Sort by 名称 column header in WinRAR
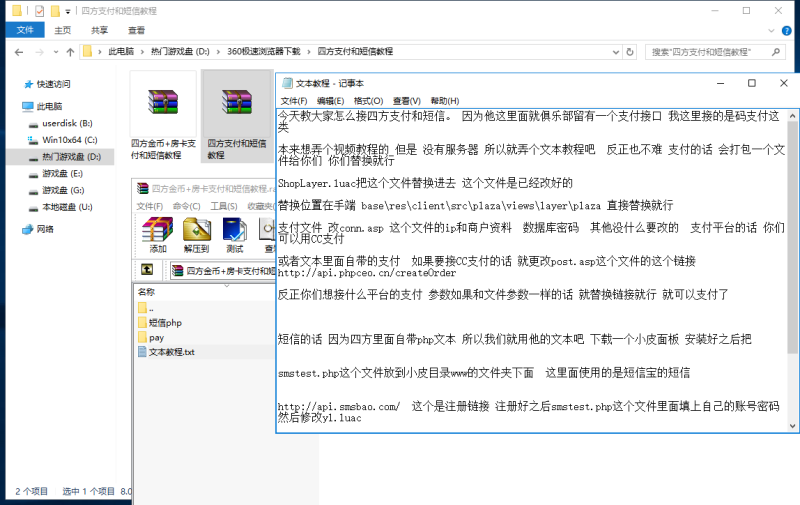The width and height of the screenshot is (800, 505). click(x=146, y=292)
